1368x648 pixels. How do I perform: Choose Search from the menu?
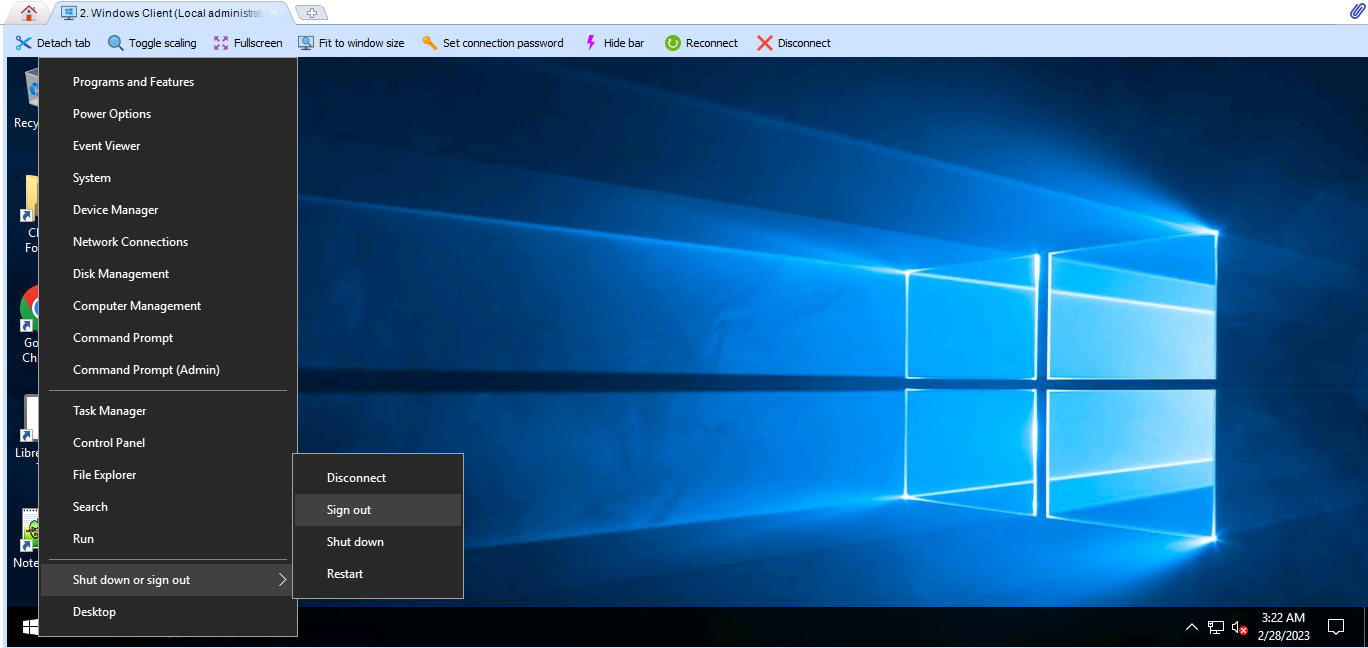[168, 507]
